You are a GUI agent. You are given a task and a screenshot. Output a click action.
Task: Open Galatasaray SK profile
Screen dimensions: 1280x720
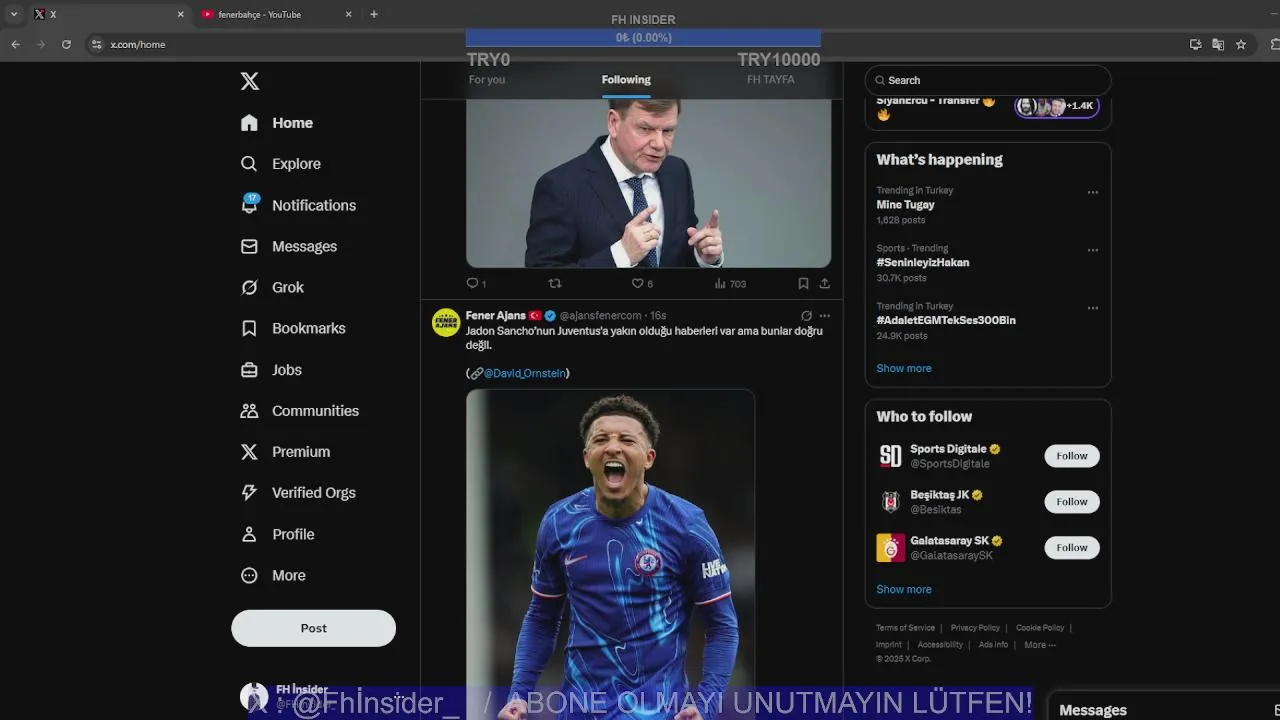click(949, 541)
